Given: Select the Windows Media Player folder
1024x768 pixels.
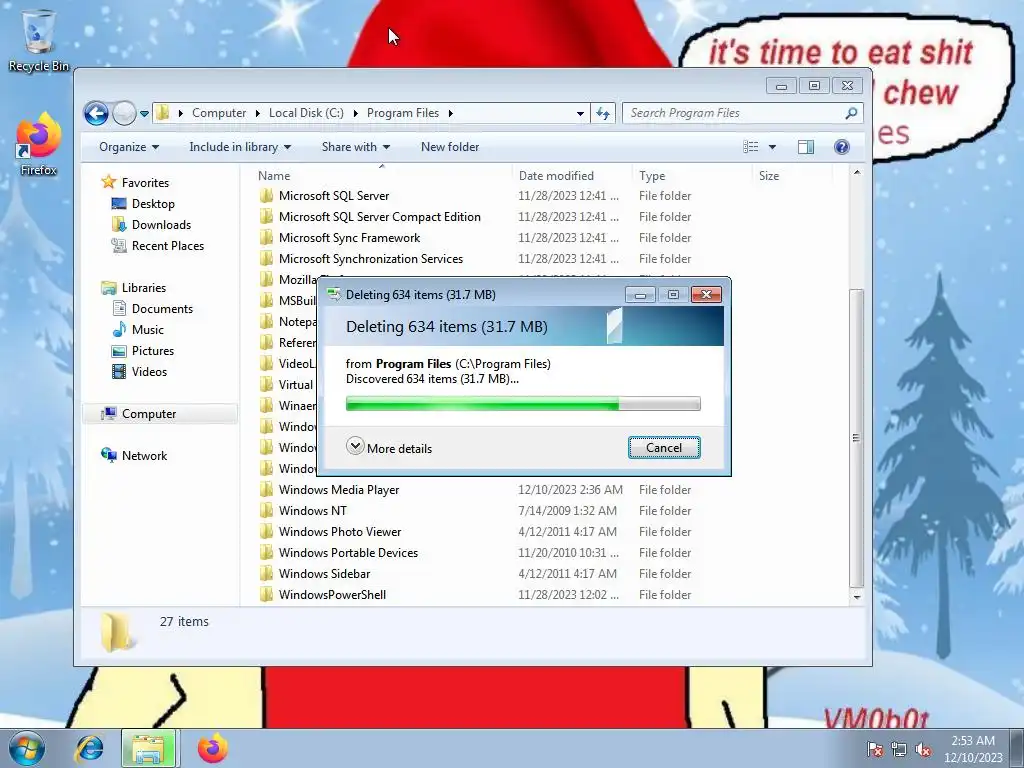Looking at the screenshot, I should 338,490.
